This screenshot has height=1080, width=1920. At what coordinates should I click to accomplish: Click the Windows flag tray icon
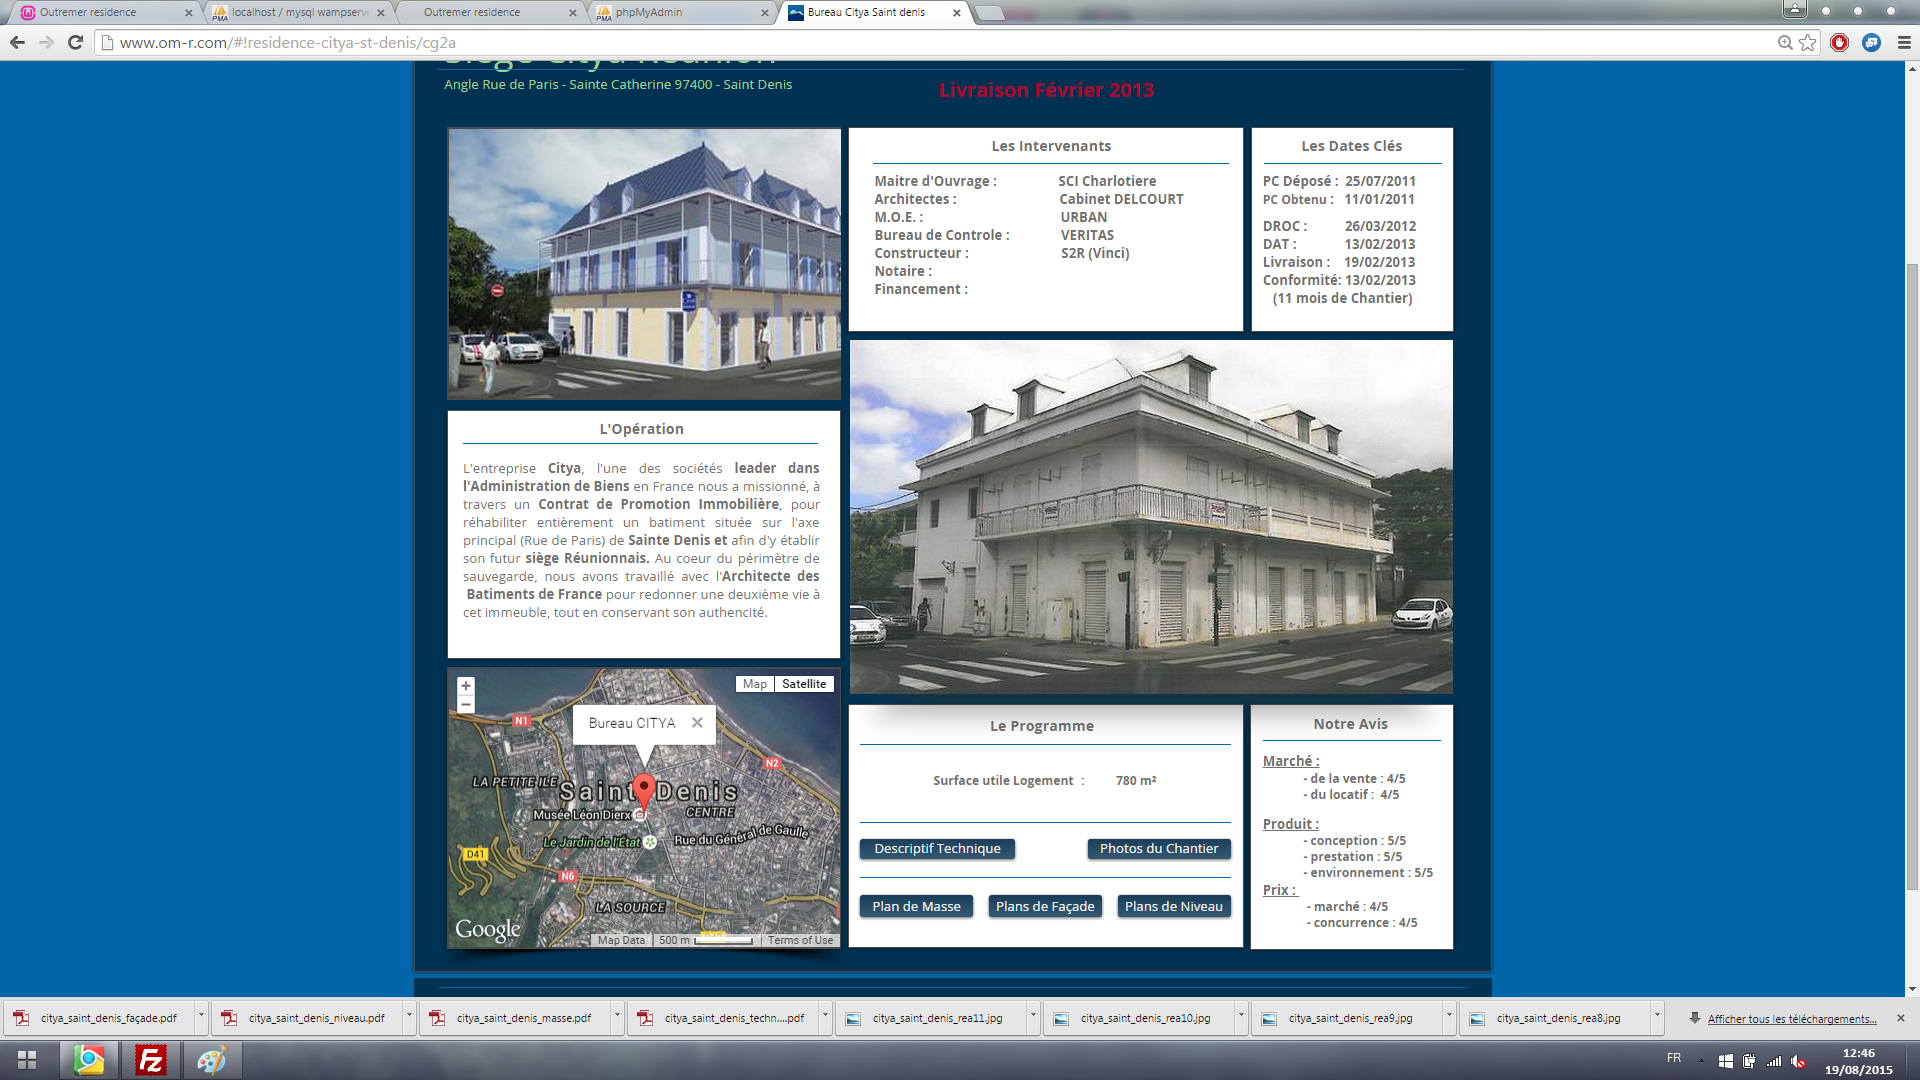(1725, 1061)
